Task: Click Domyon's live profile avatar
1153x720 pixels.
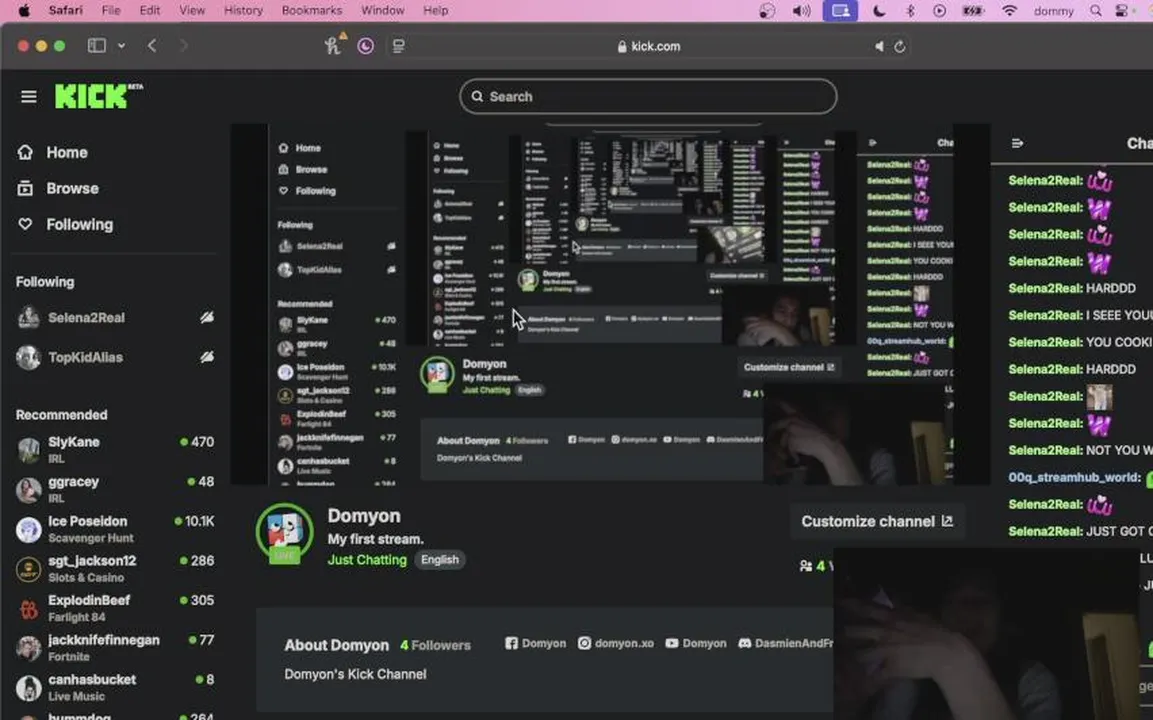Action: click(285, 532)
